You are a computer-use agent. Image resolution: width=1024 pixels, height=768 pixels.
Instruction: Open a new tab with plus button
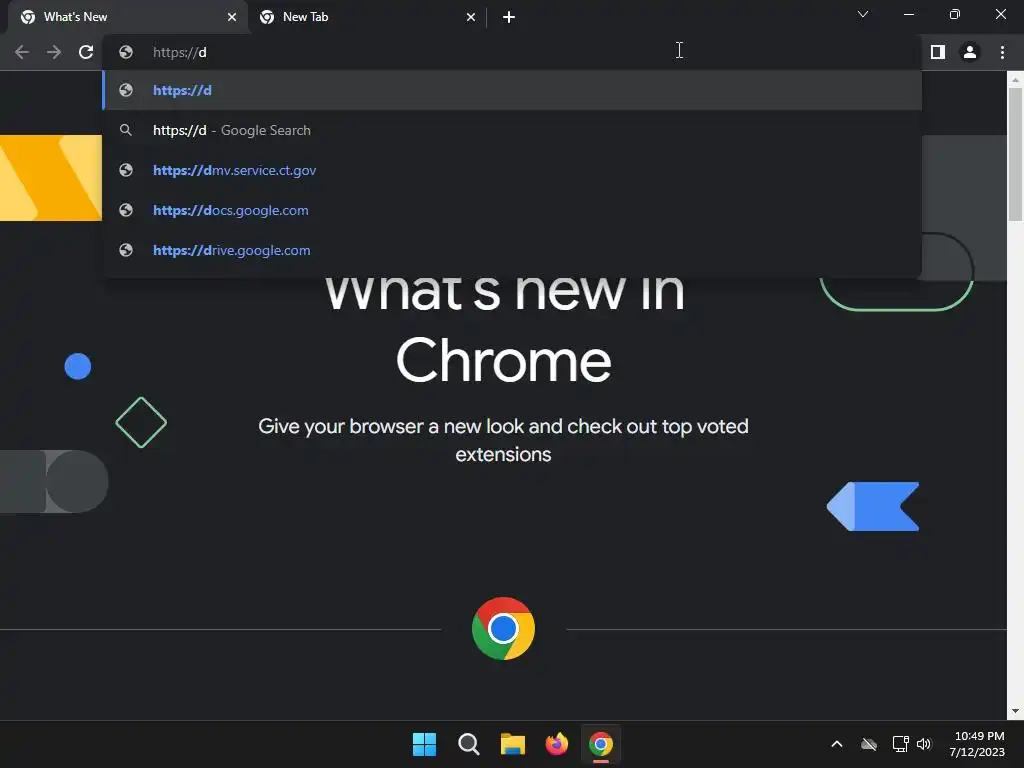(509, 17)
